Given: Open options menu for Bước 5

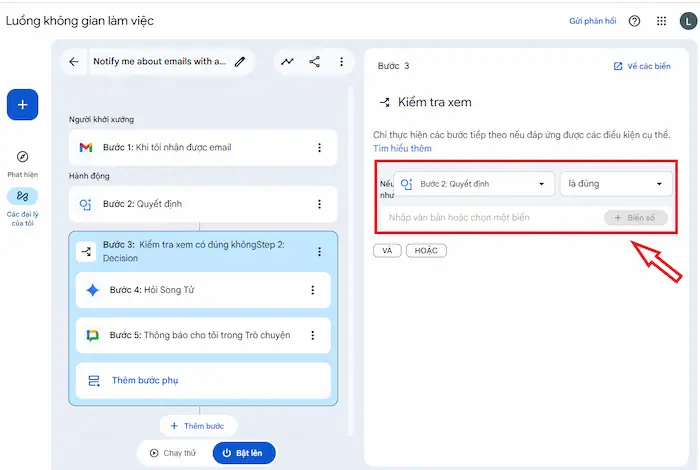Looking at the screenshot, I should click(312, 335).
